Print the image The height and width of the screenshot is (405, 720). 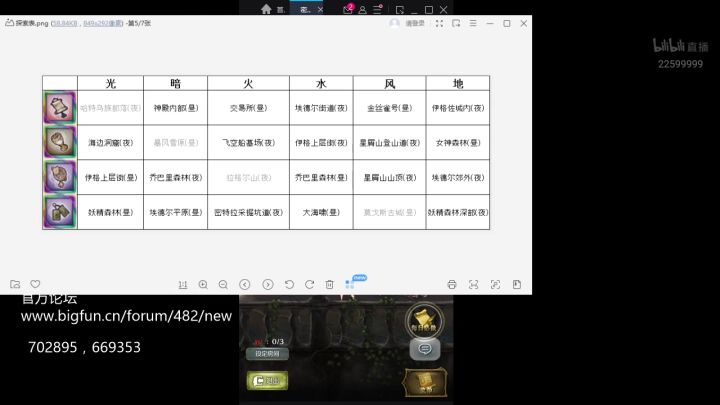pyautogui.click(x=452, y=285)
